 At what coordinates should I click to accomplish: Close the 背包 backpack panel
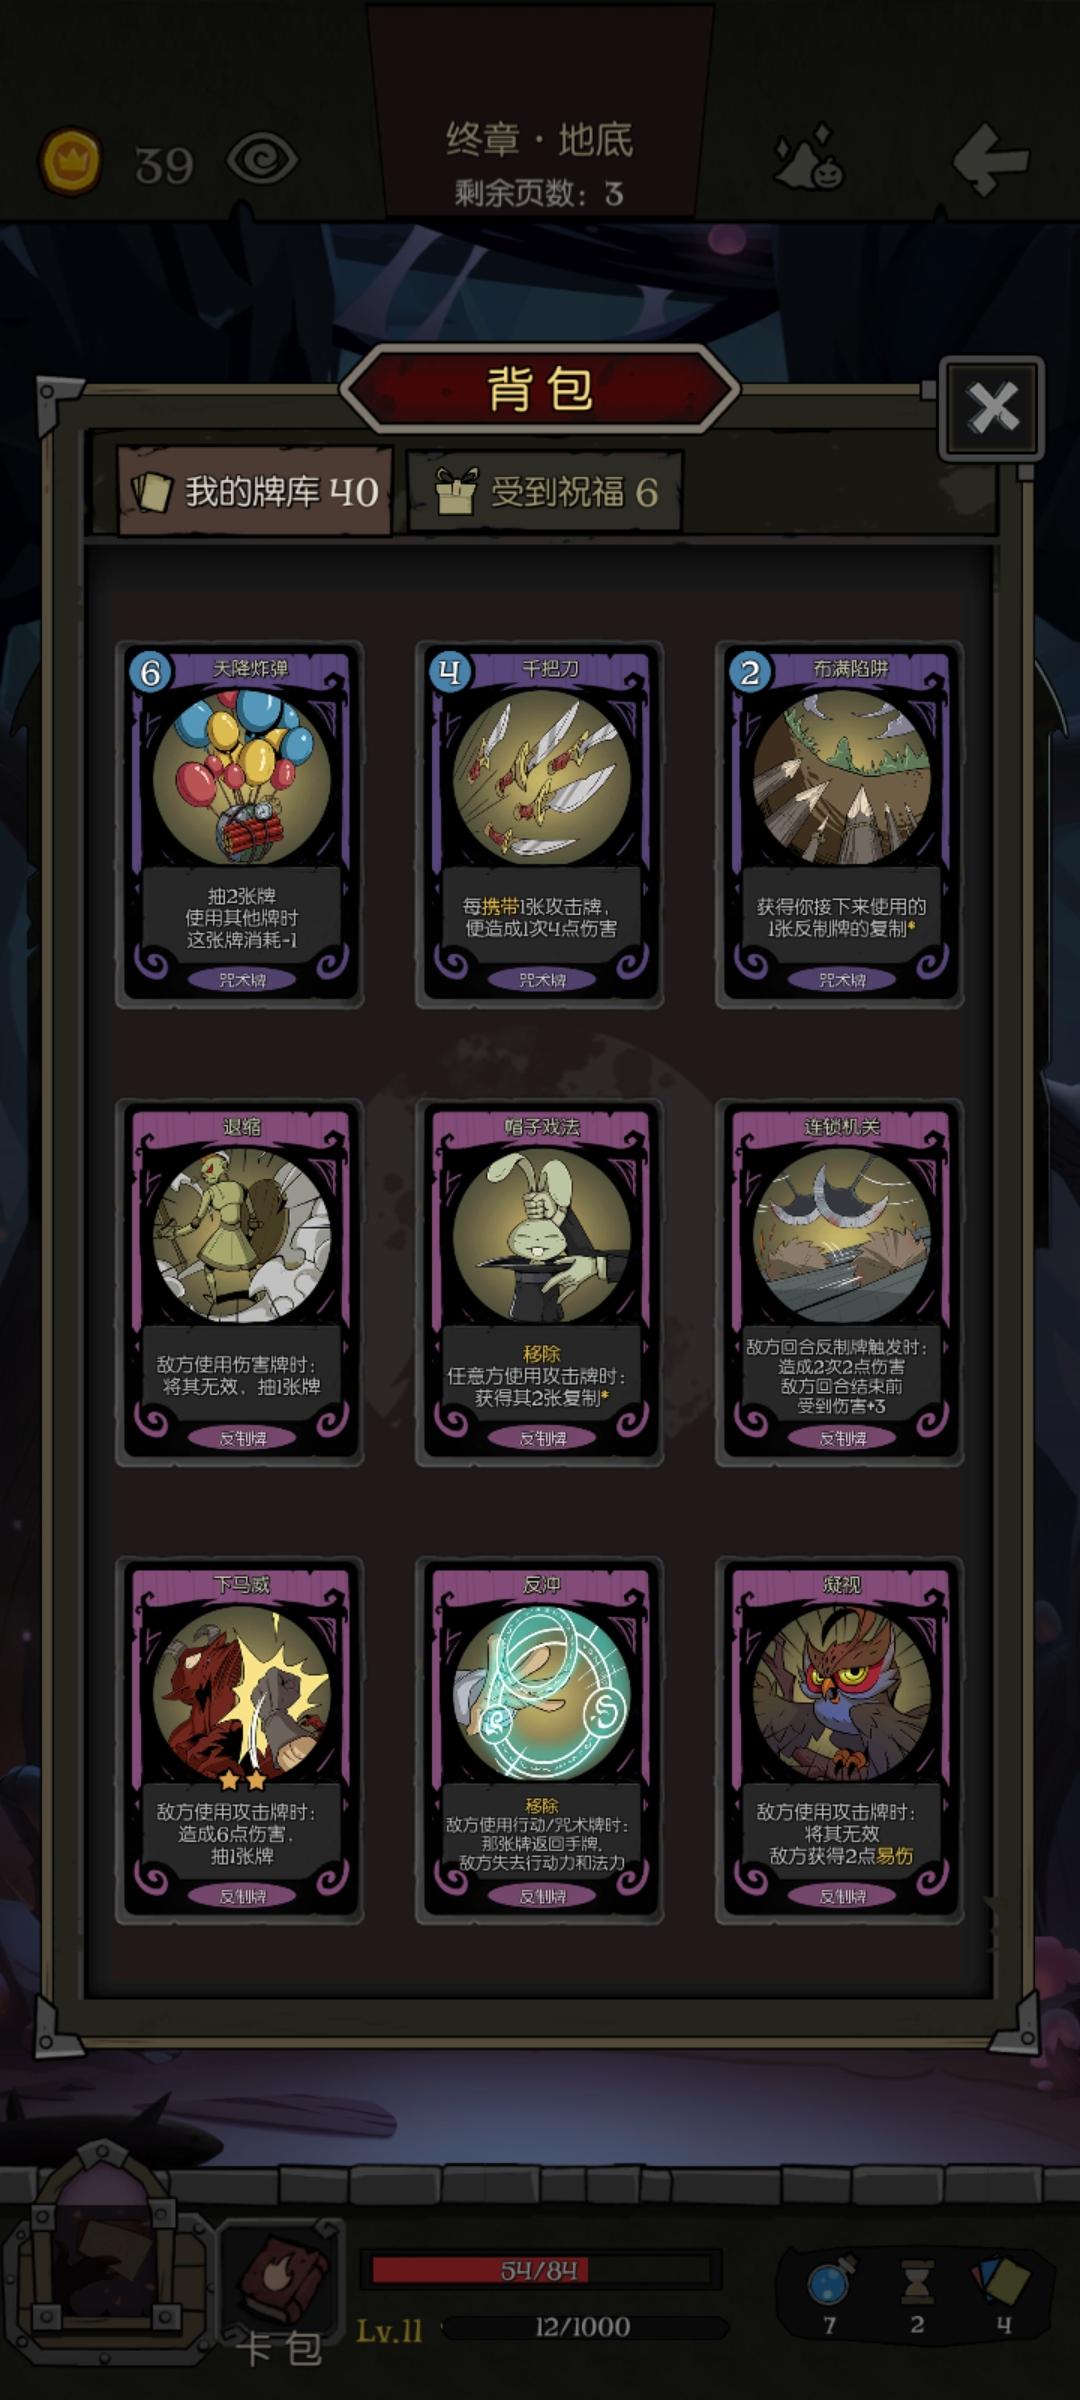(x=992, y=408)
